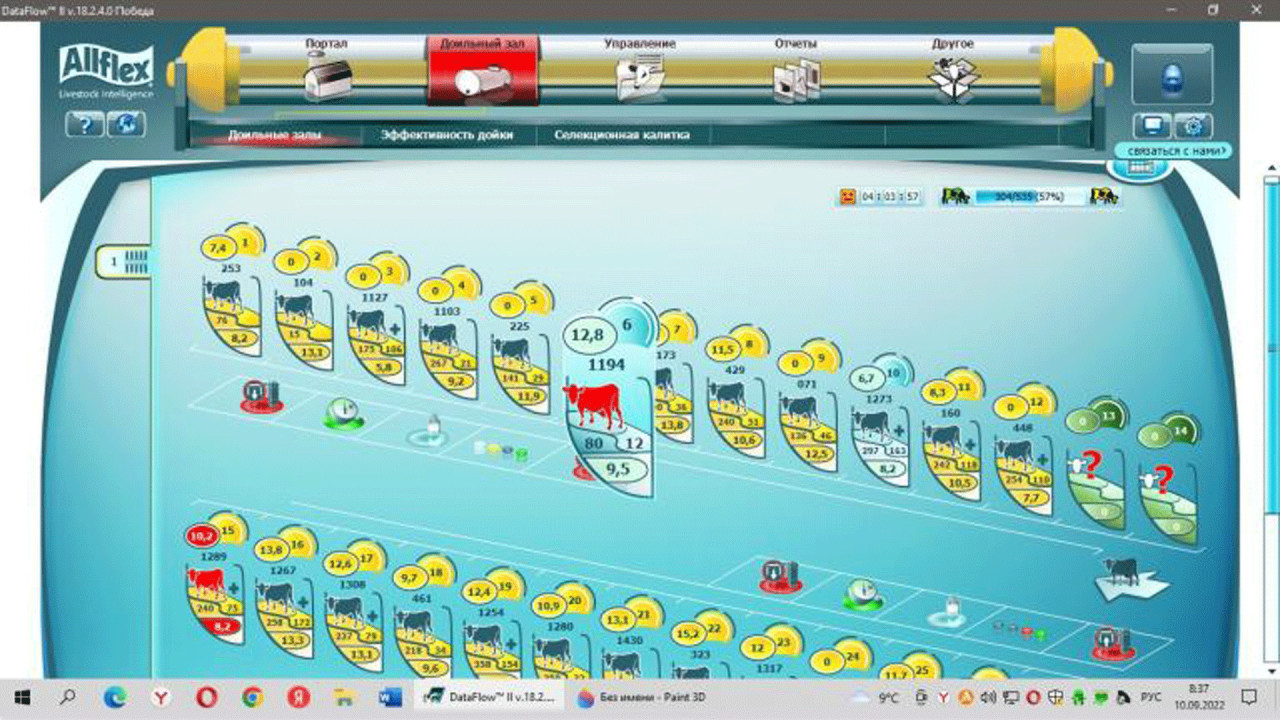Open settings gear icon in top-right panel

(1193, 126)
